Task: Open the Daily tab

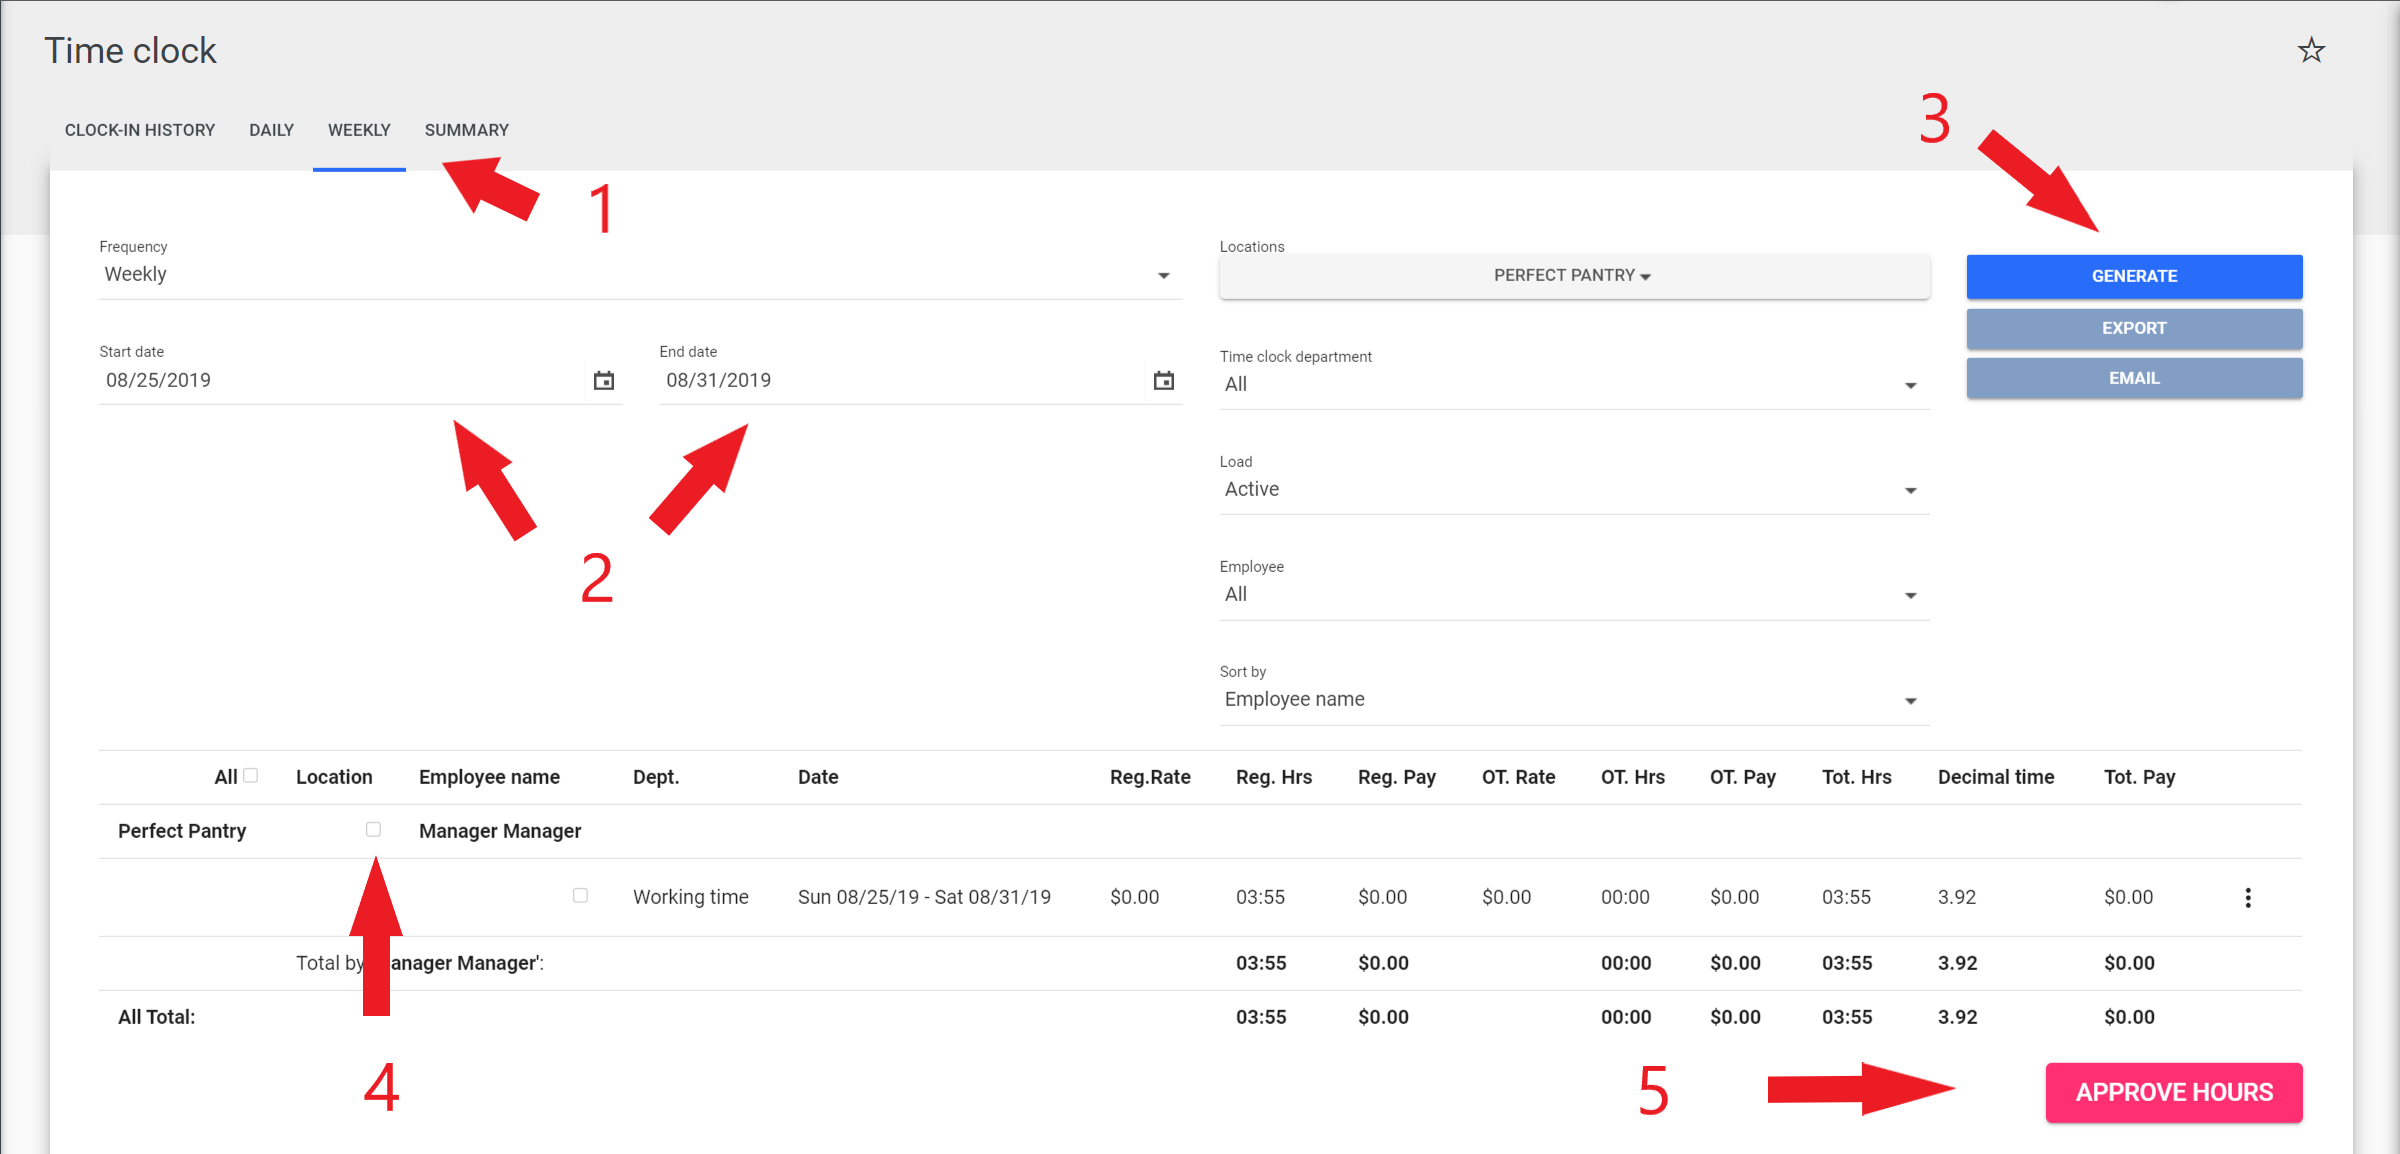Action: click(x=271, y=131)
